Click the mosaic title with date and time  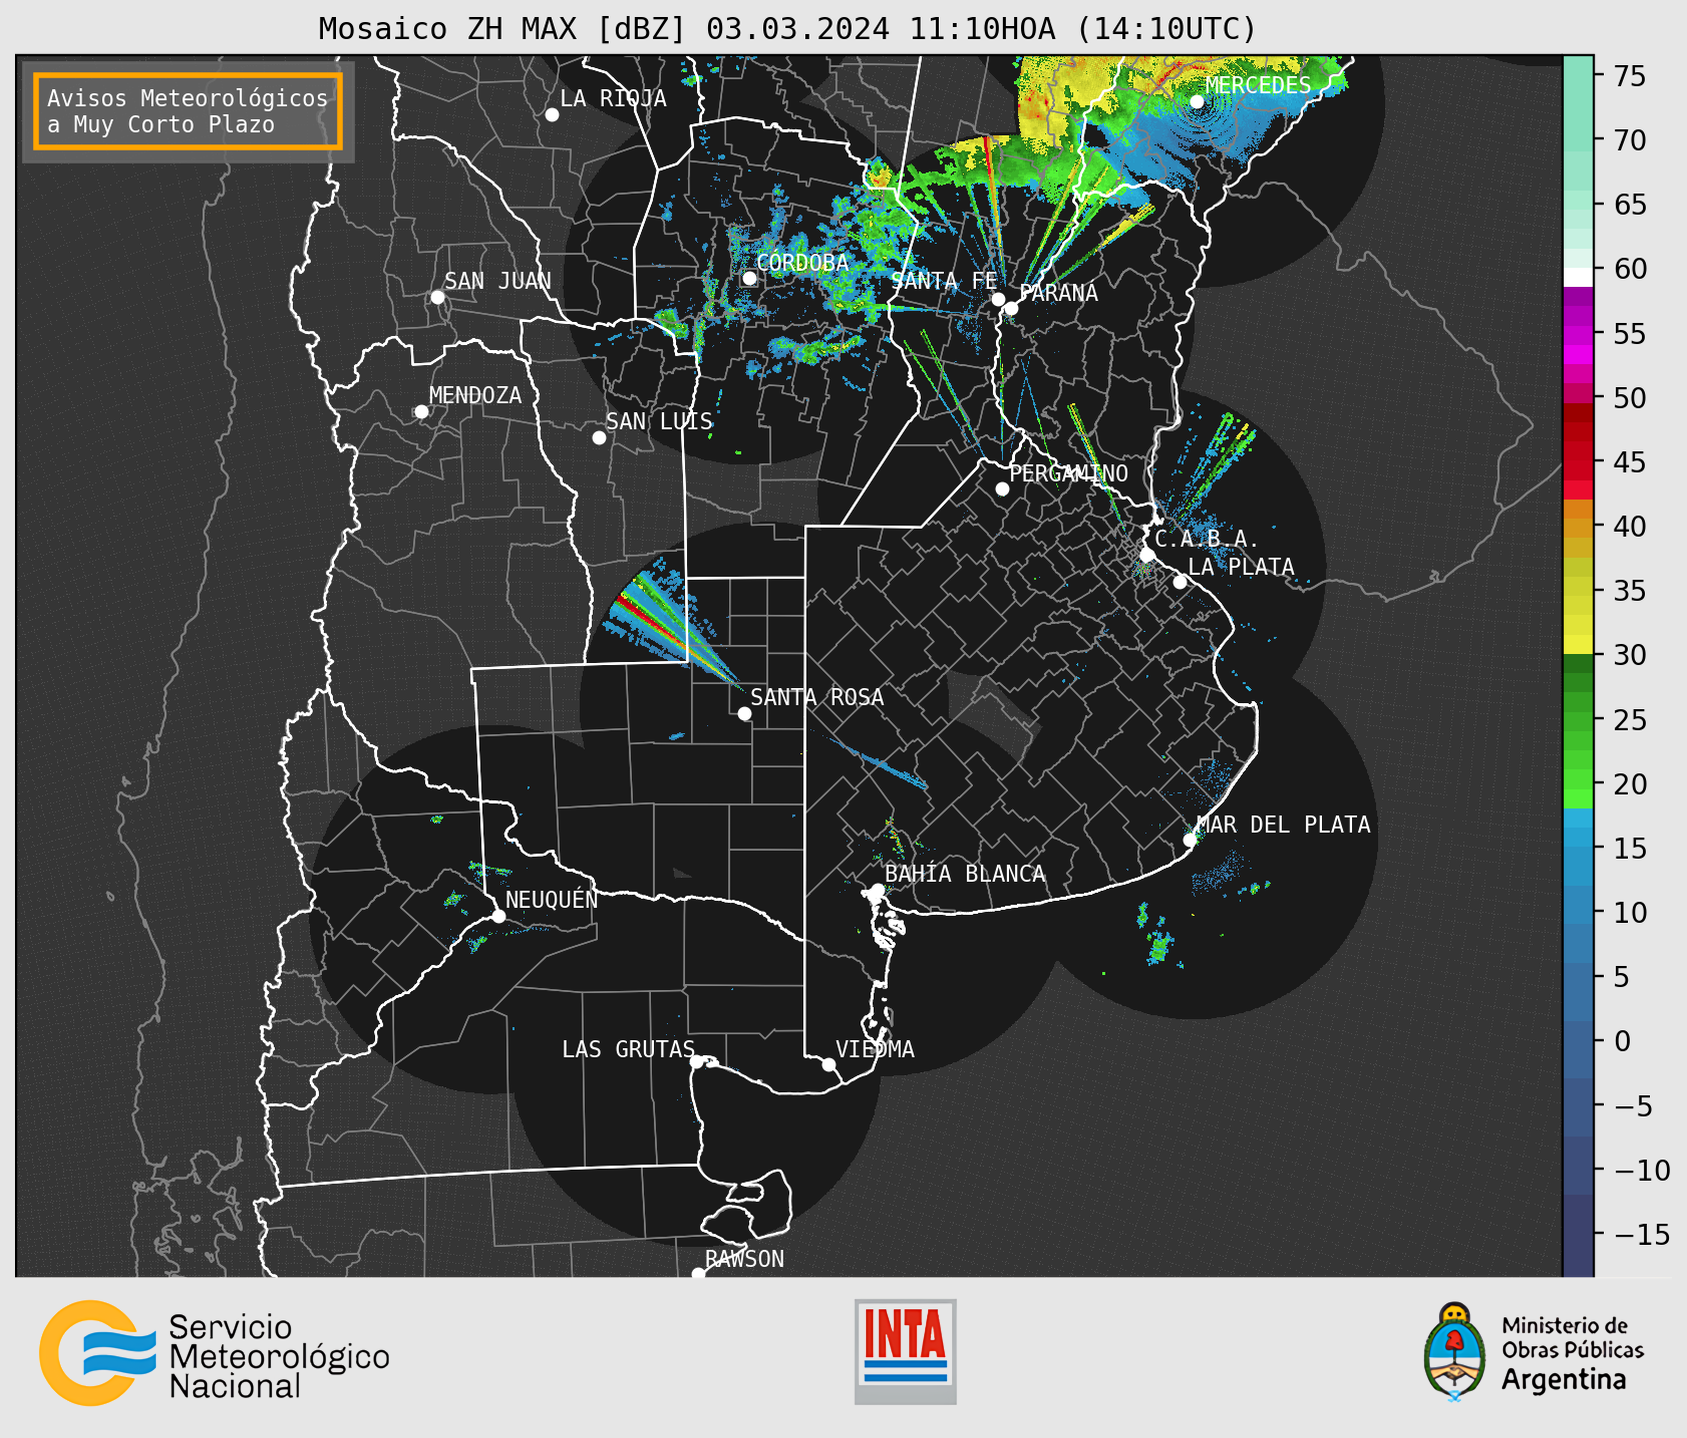pos(787,29)
